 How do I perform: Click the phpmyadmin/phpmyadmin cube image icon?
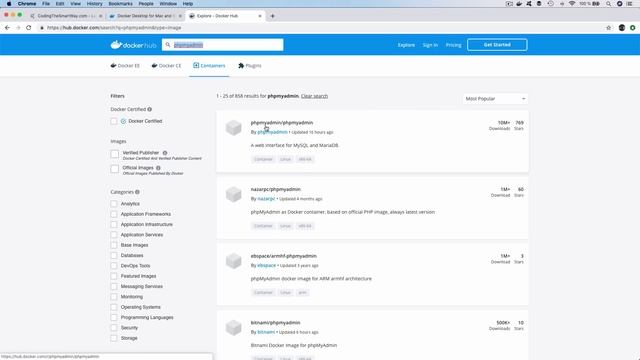point(233,128)
